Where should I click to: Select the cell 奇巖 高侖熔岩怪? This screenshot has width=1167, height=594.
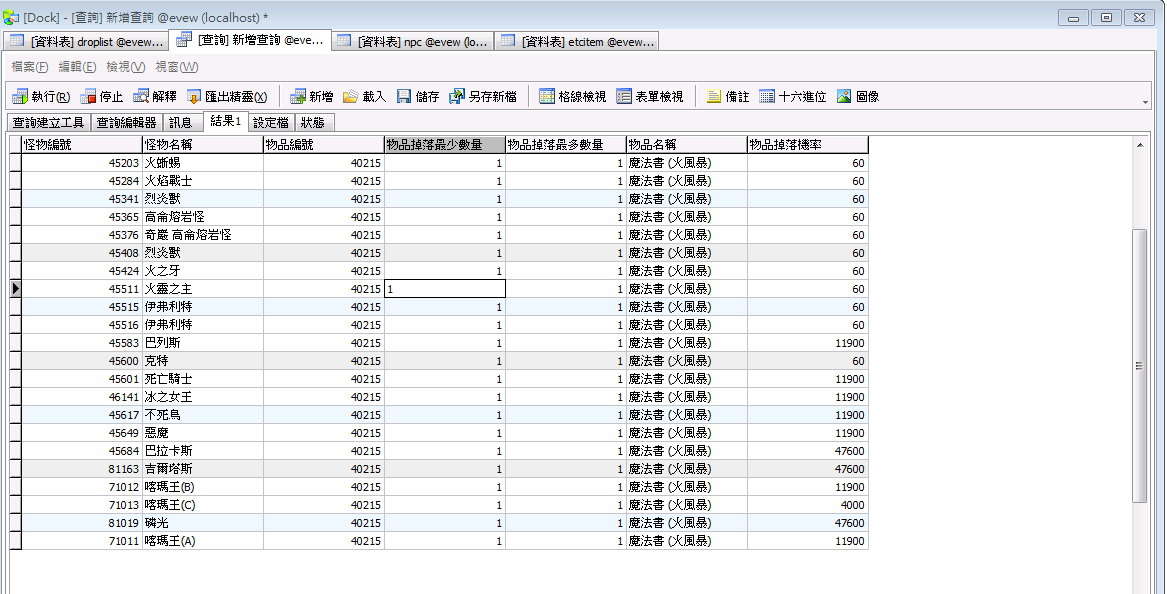pos(202,234)
